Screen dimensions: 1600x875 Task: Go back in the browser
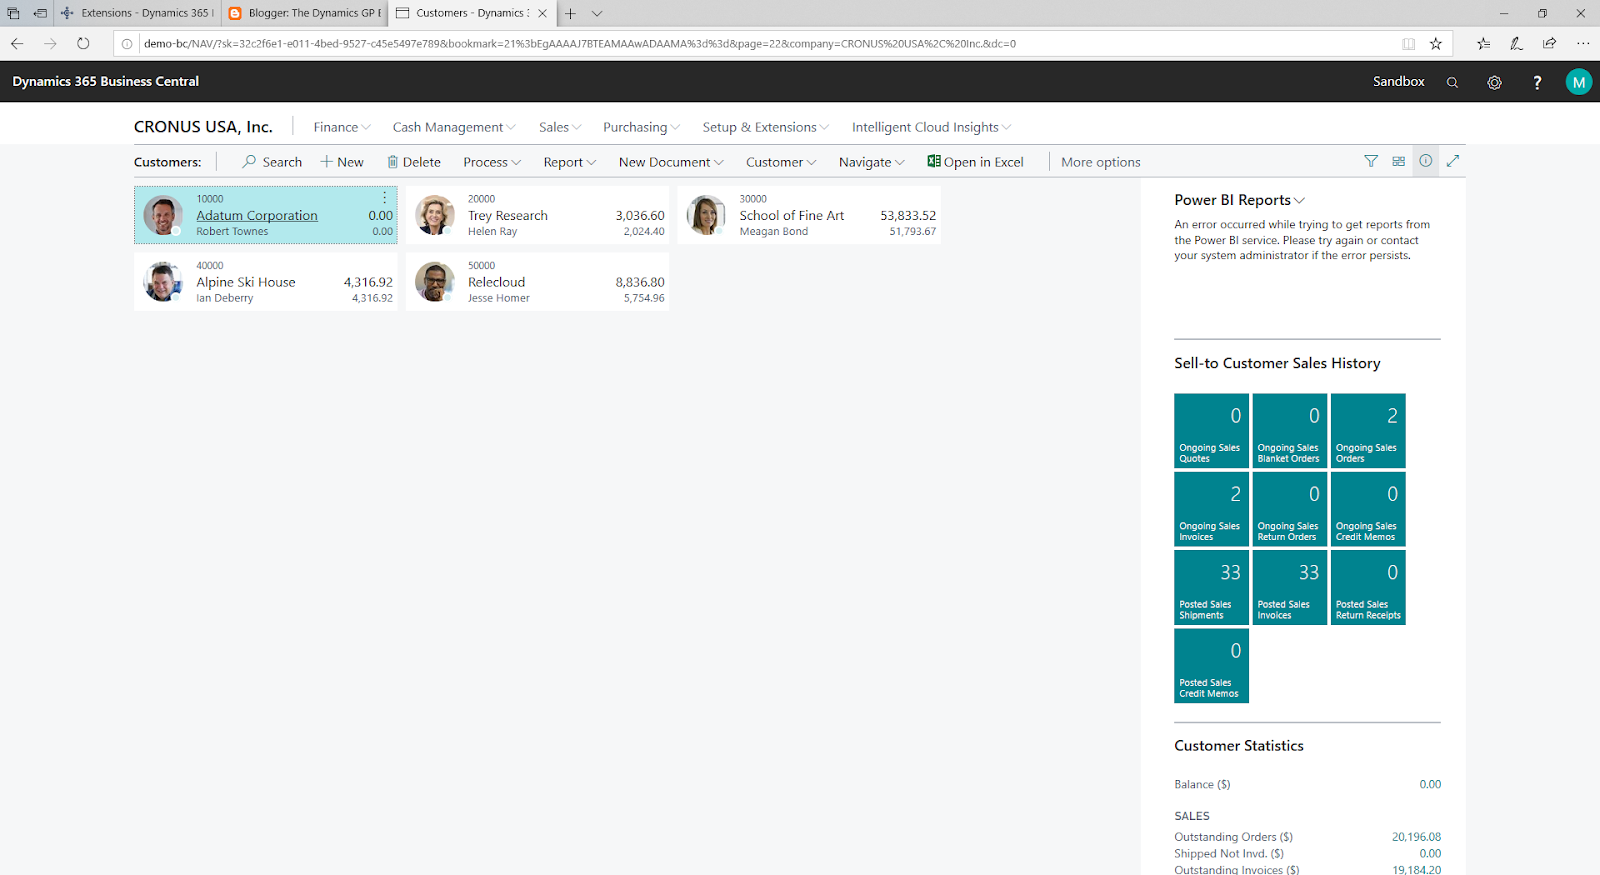(x=17, y=43)
